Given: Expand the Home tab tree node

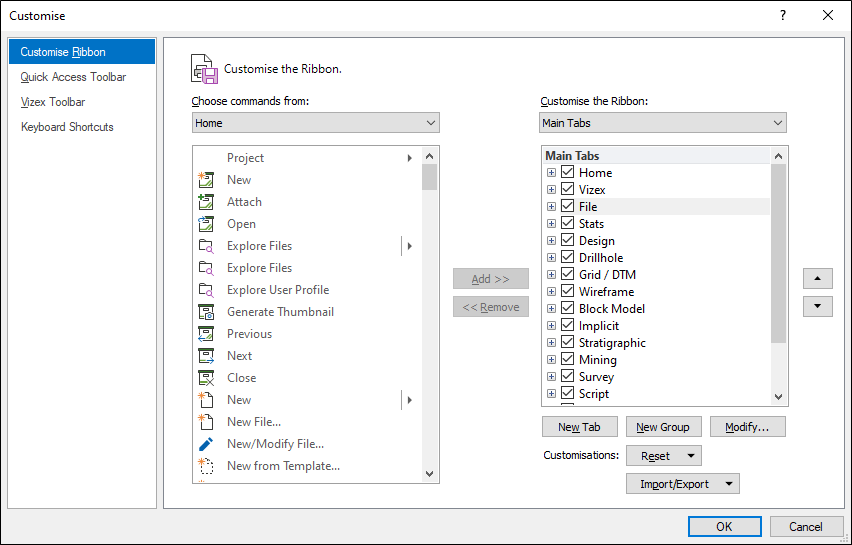Looking at the screenshot, I should (551, 172).
